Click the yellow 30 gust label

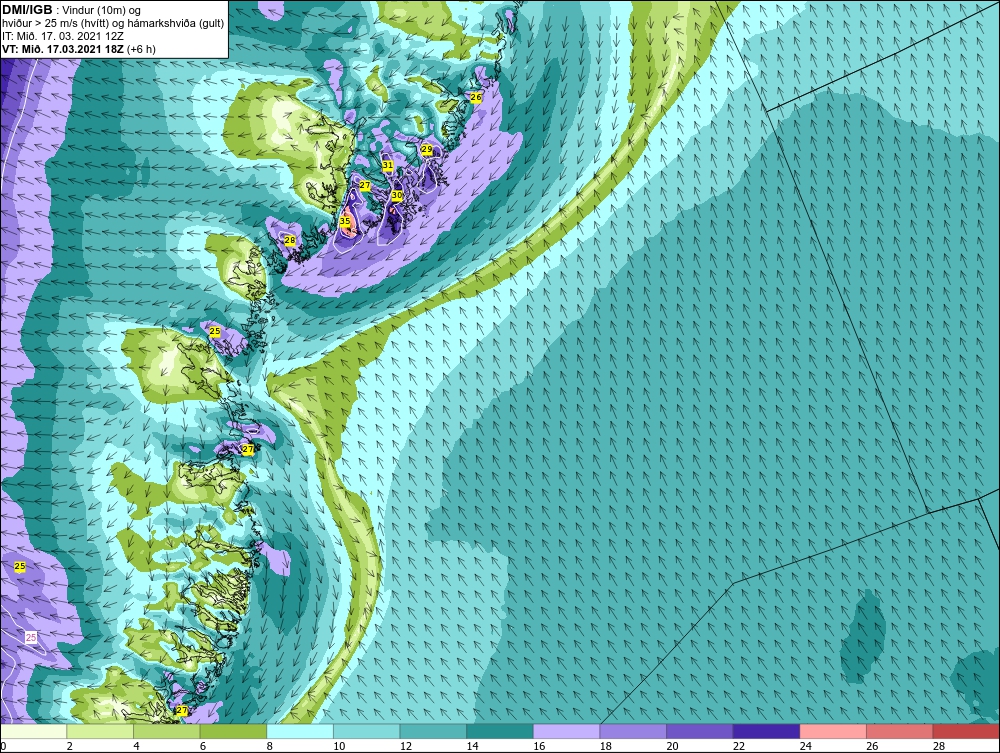[397, 195]
